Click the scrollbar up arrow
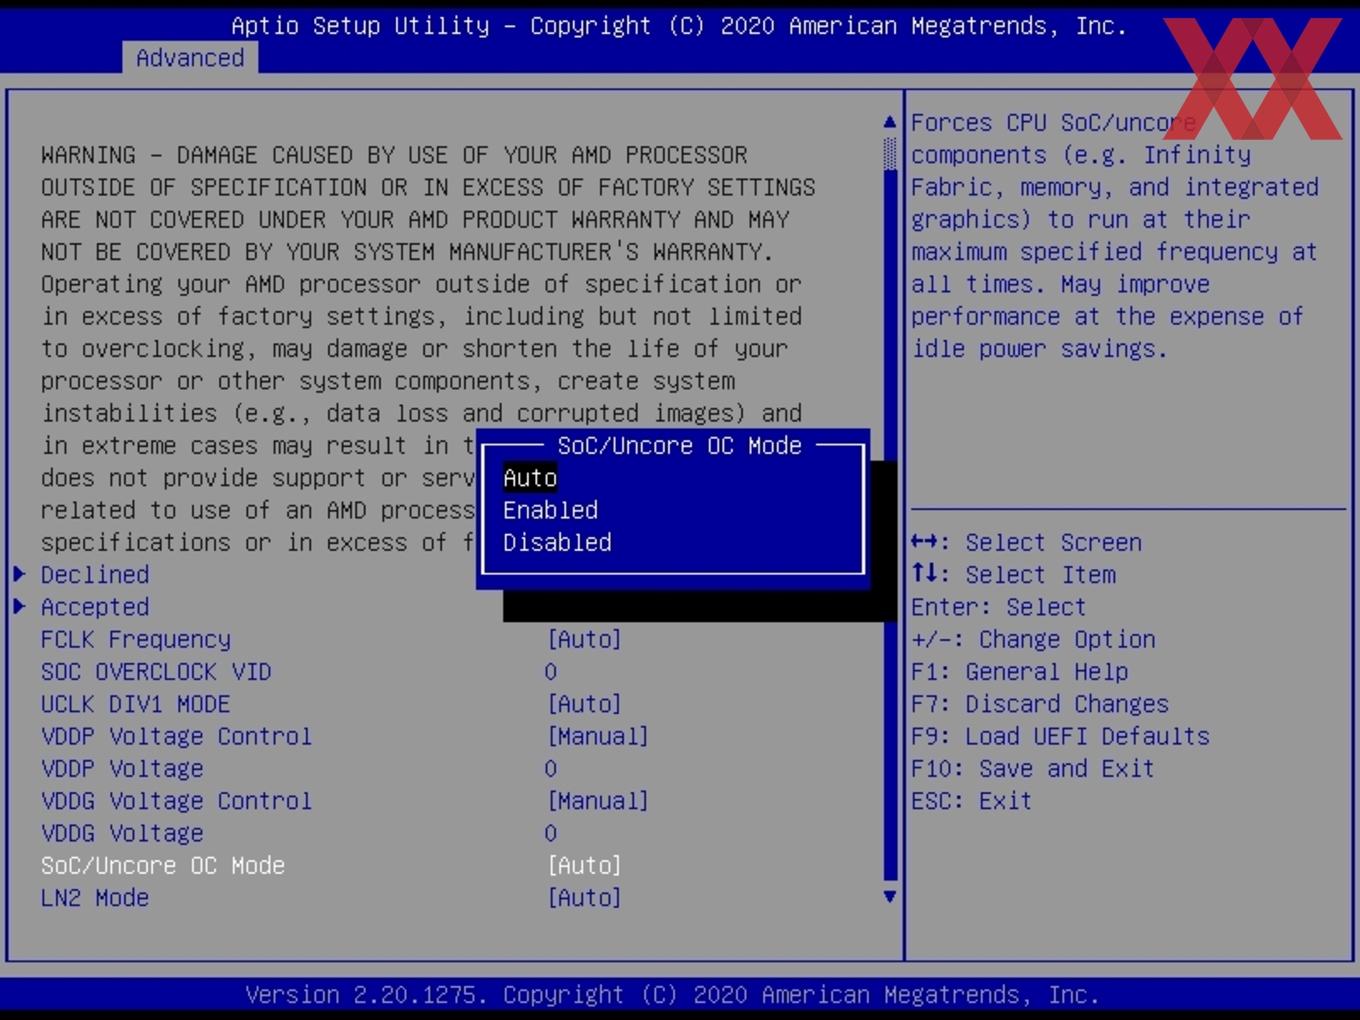1360x1020 pixels. click(x=890, y=122)
